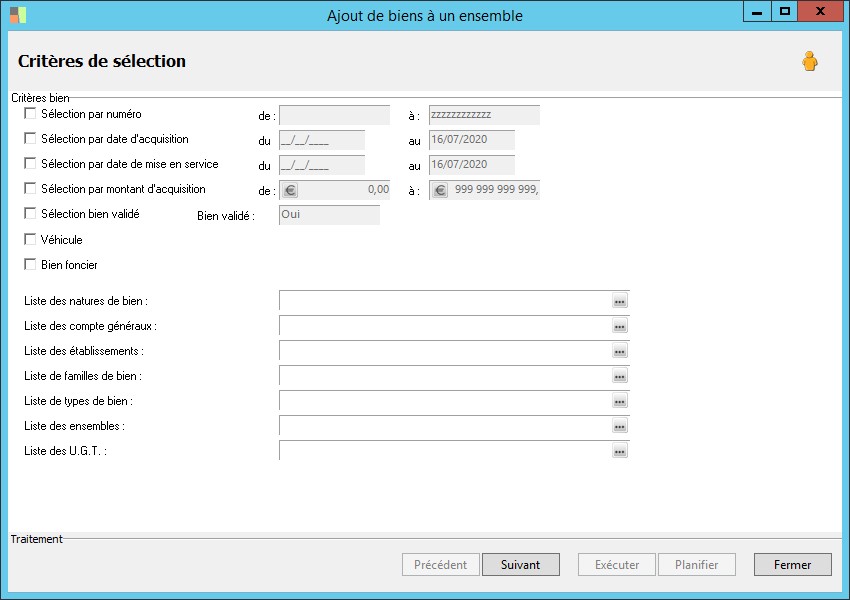Screen dimensions: 850x600
Task: Toggle Sélection par date d'acquisition
Action: coord(30,139)
